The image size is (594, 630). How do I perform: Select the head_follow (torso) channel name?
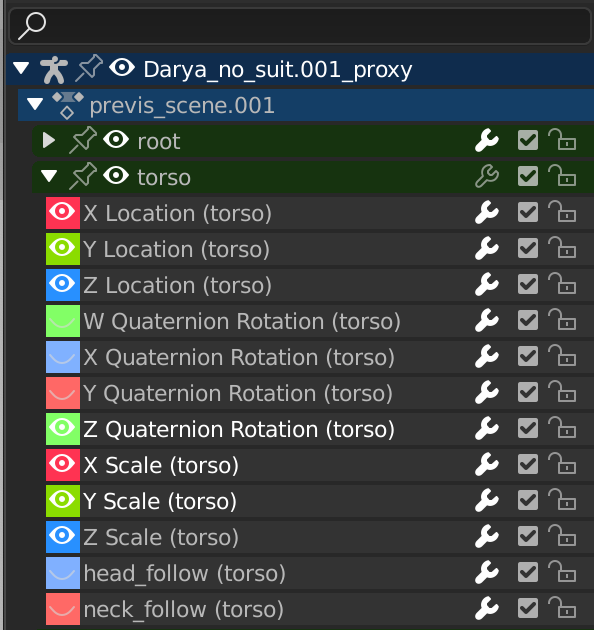pyautogui.click(x=184, y=573)
